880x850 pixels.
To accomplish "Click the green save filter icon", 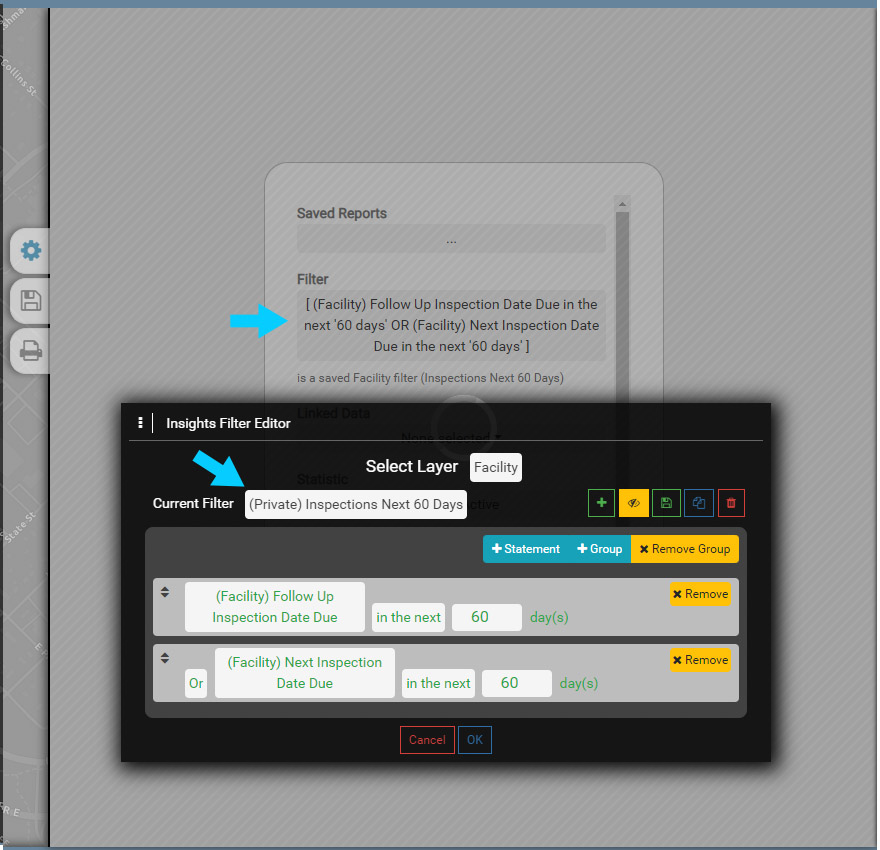I will coord(666,503).
